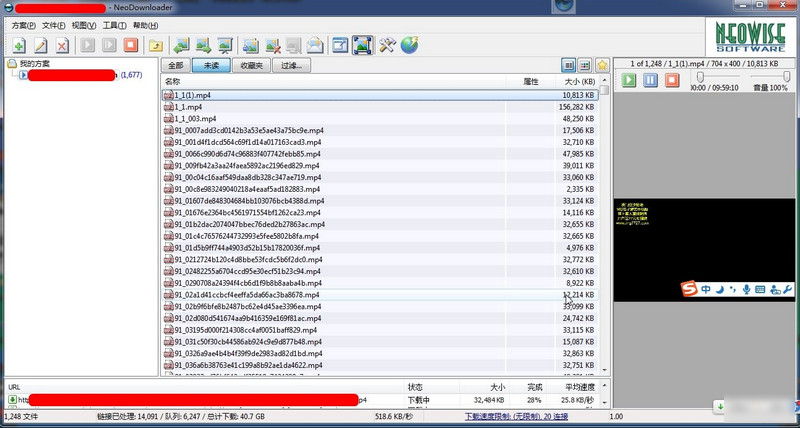Select the file starting 91_01d5b9ff744

click(380, 248)
